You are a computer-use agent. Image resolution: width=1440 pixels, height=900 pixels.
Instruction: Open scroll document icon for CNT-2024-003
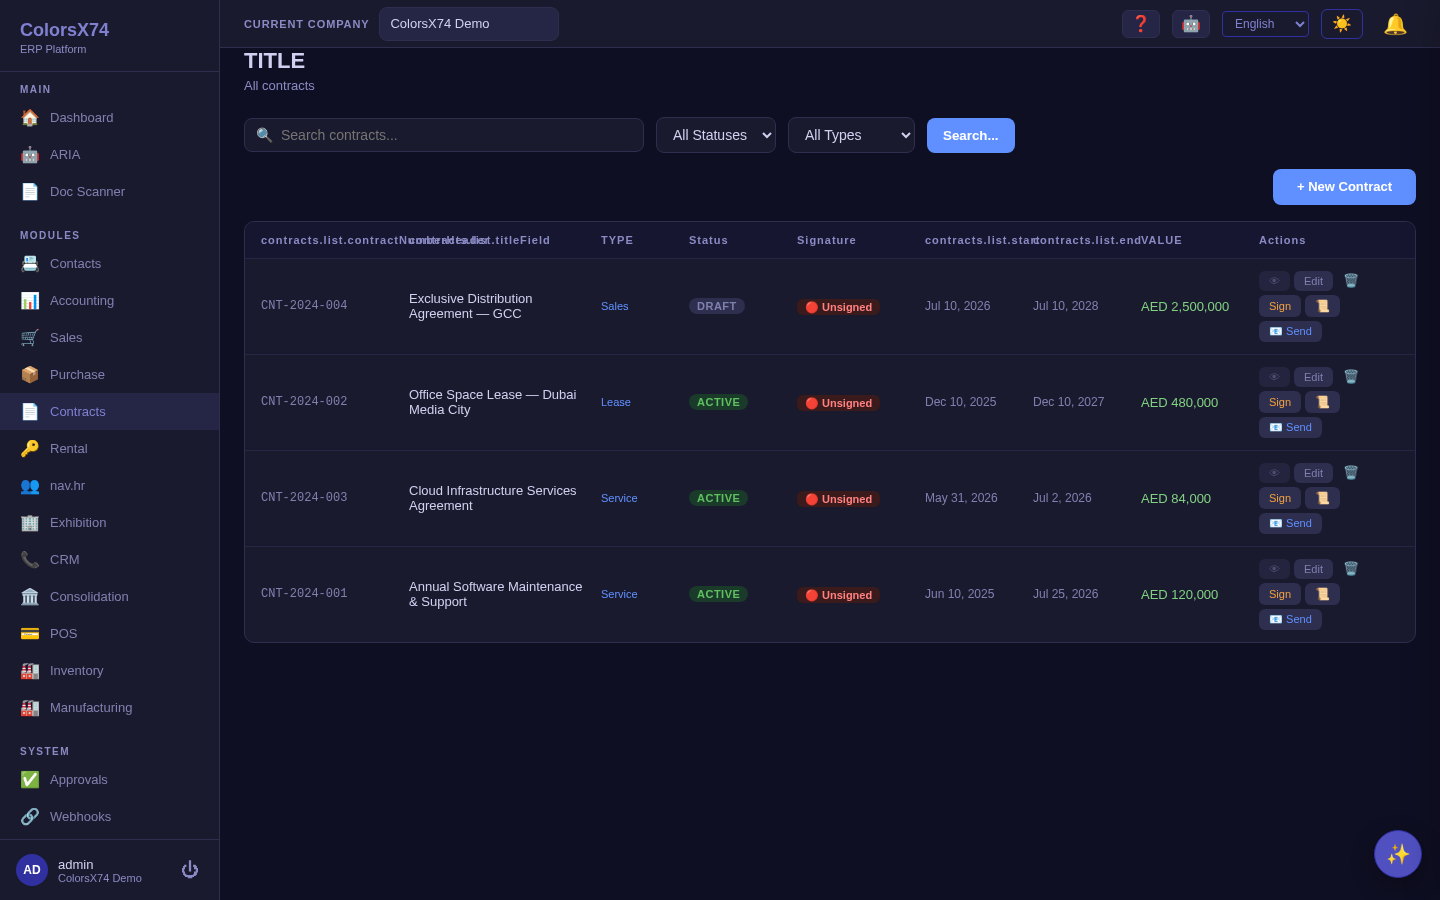pos(1322,498)
